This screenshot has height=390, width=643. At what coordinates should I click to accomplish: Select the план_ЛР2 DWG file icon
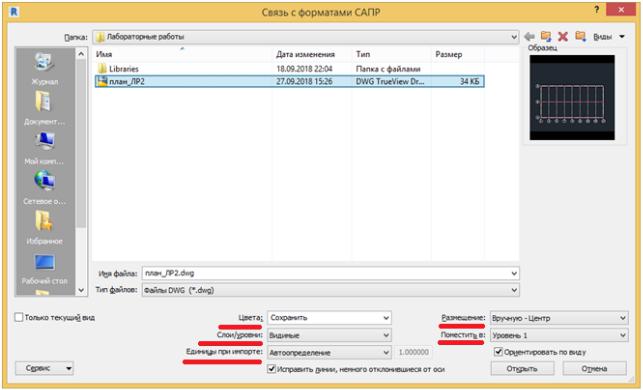coord(102,81)
